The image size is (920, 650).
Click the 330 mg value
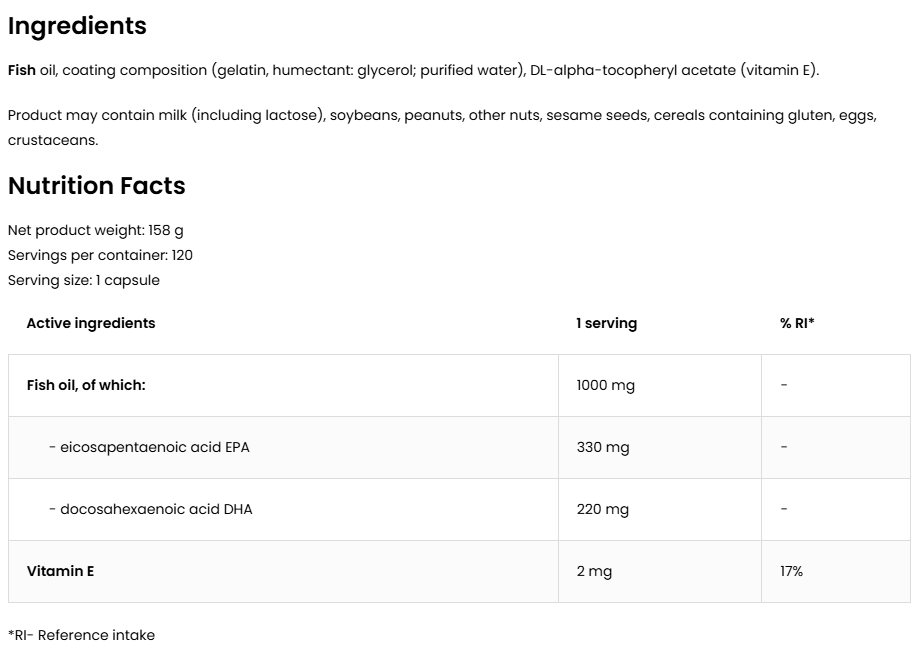(x=603, y=447)
